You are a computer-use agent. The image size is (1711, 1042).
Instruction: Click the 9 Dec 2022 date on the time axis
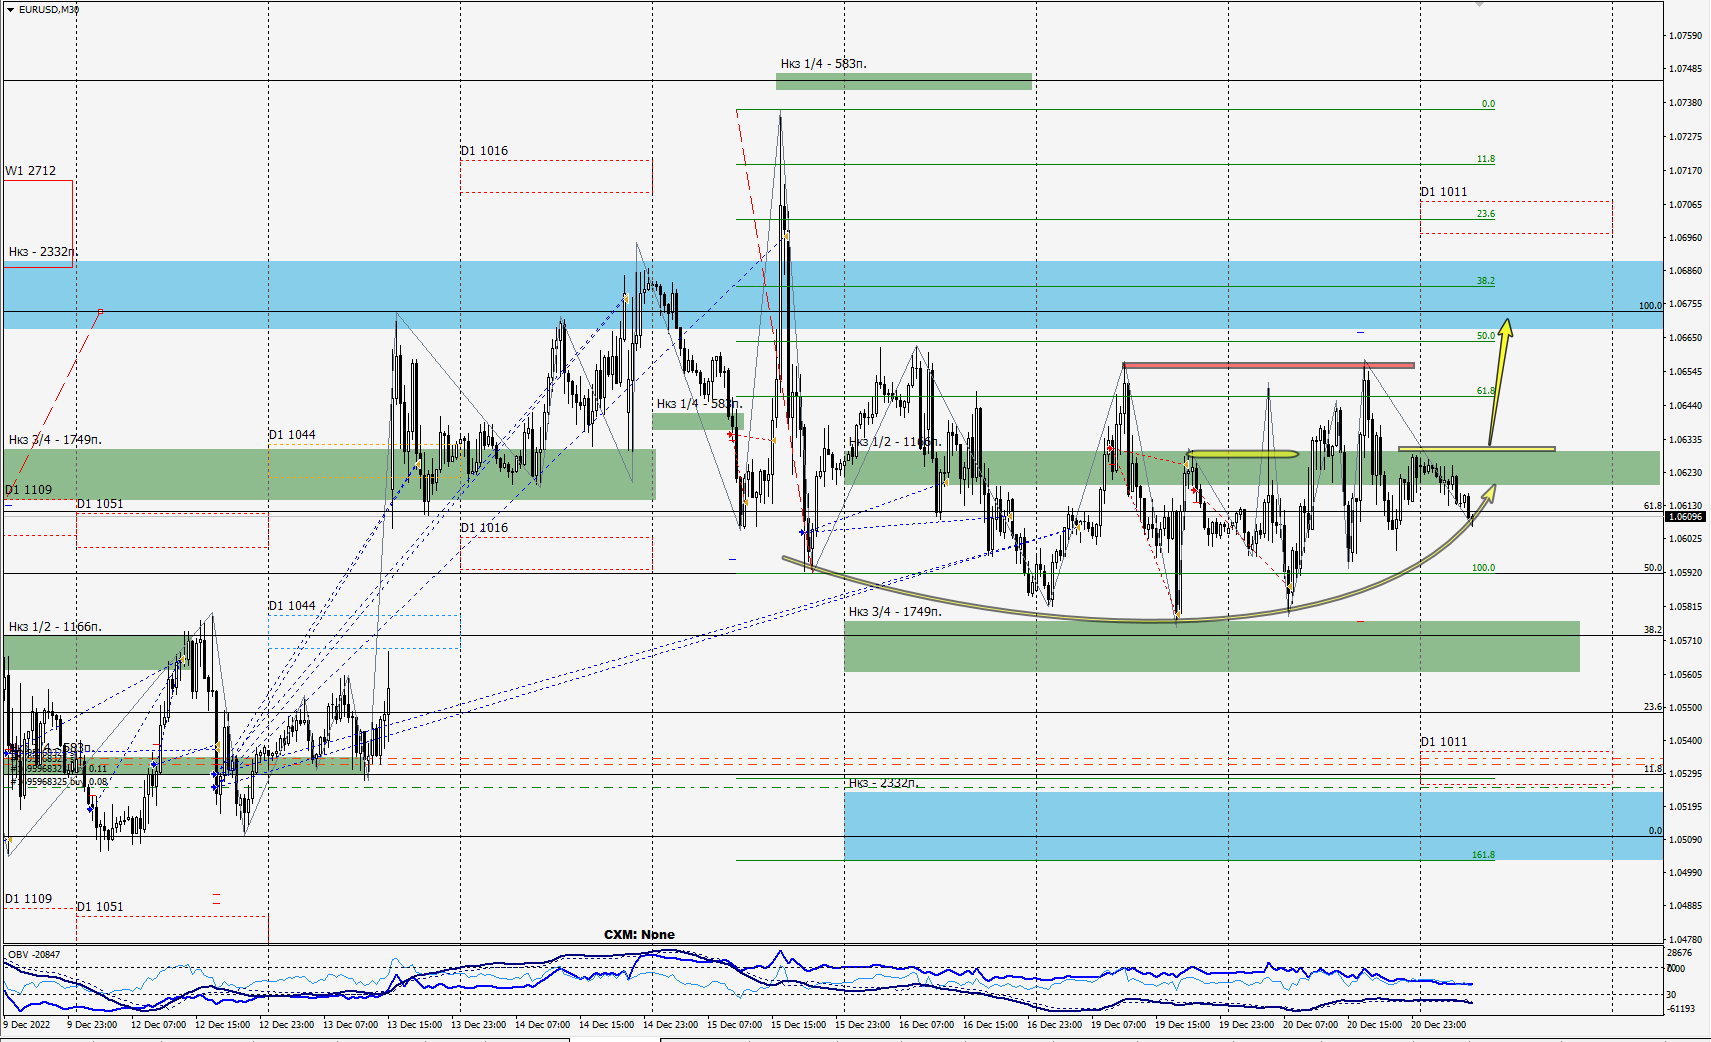coord(27,1024)
